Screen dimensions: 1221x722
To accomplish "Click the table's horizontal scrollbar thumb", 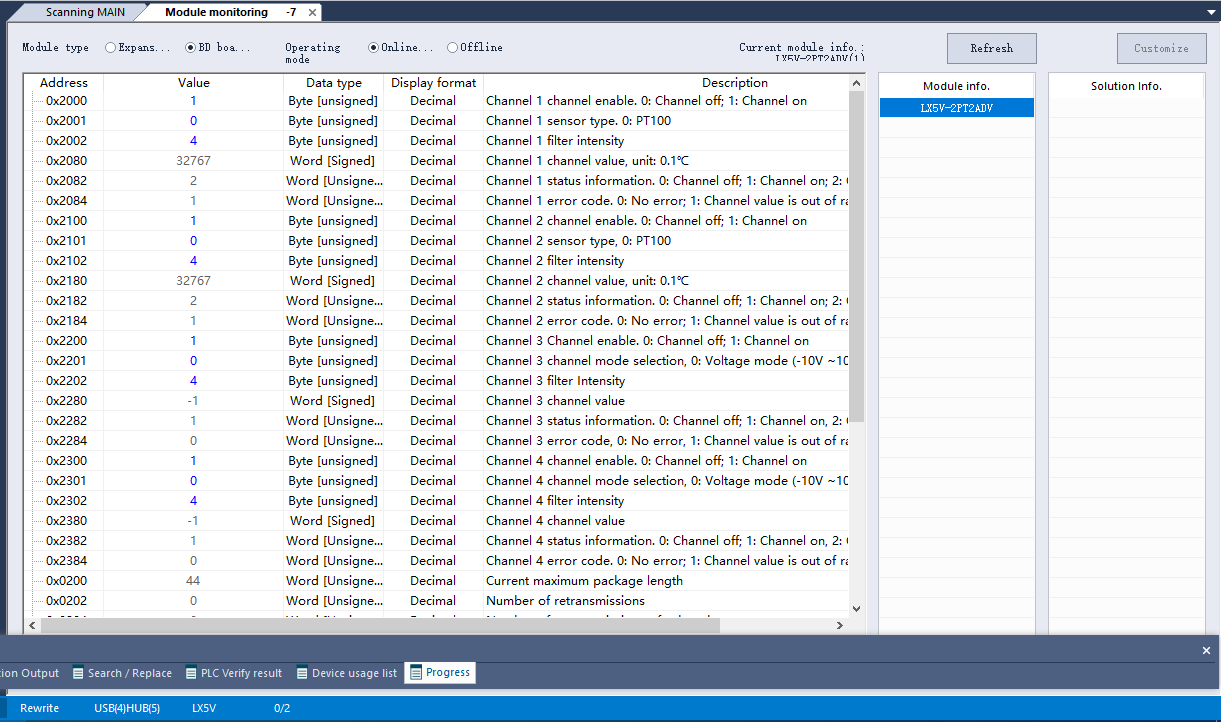I will click(379, 625).
